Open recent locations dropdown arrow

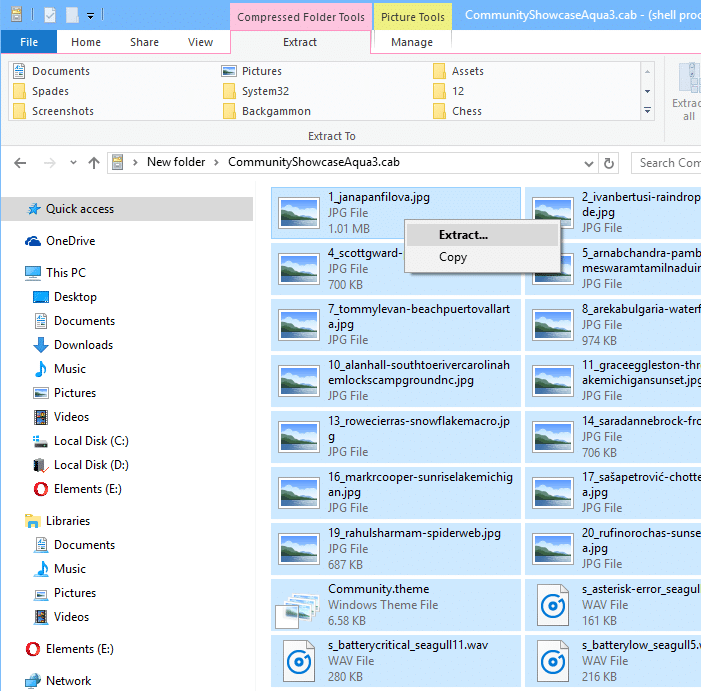[73, 163]
